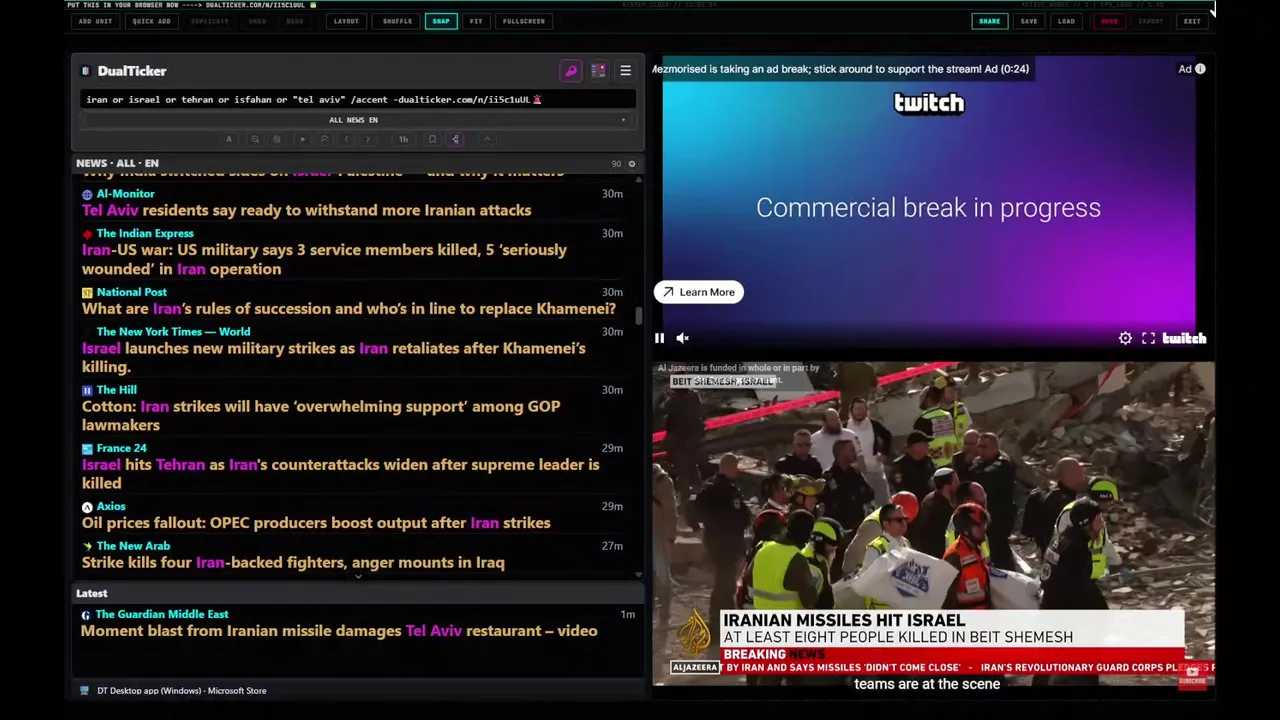The height and width of the screenshot is (720, 1280).
Task: Click the National Post source icon
Action: click(x=87, y=293)
